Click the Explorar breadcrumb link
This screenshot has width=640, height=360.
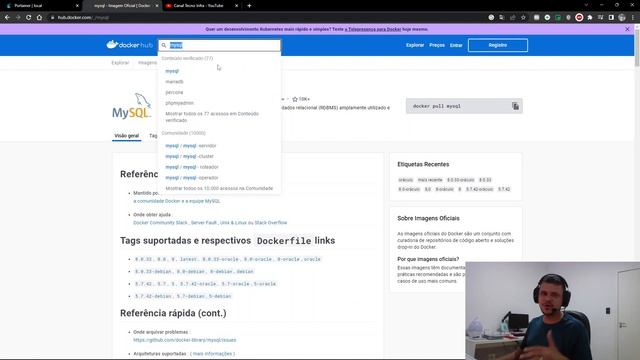coord(120,63)
